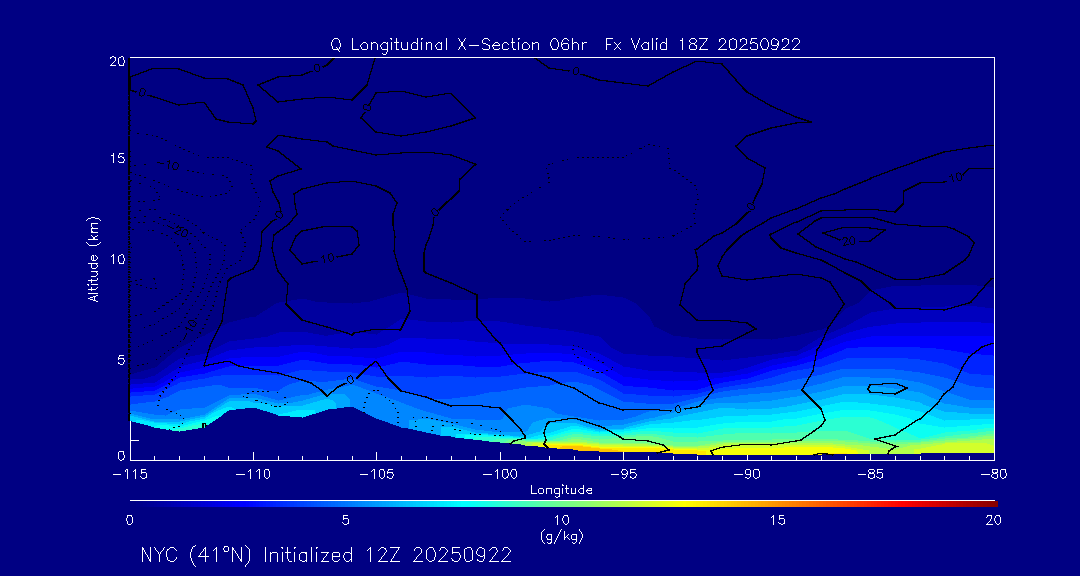Select color bar scale label 10
1080x576 pixels.
(562, 520)
